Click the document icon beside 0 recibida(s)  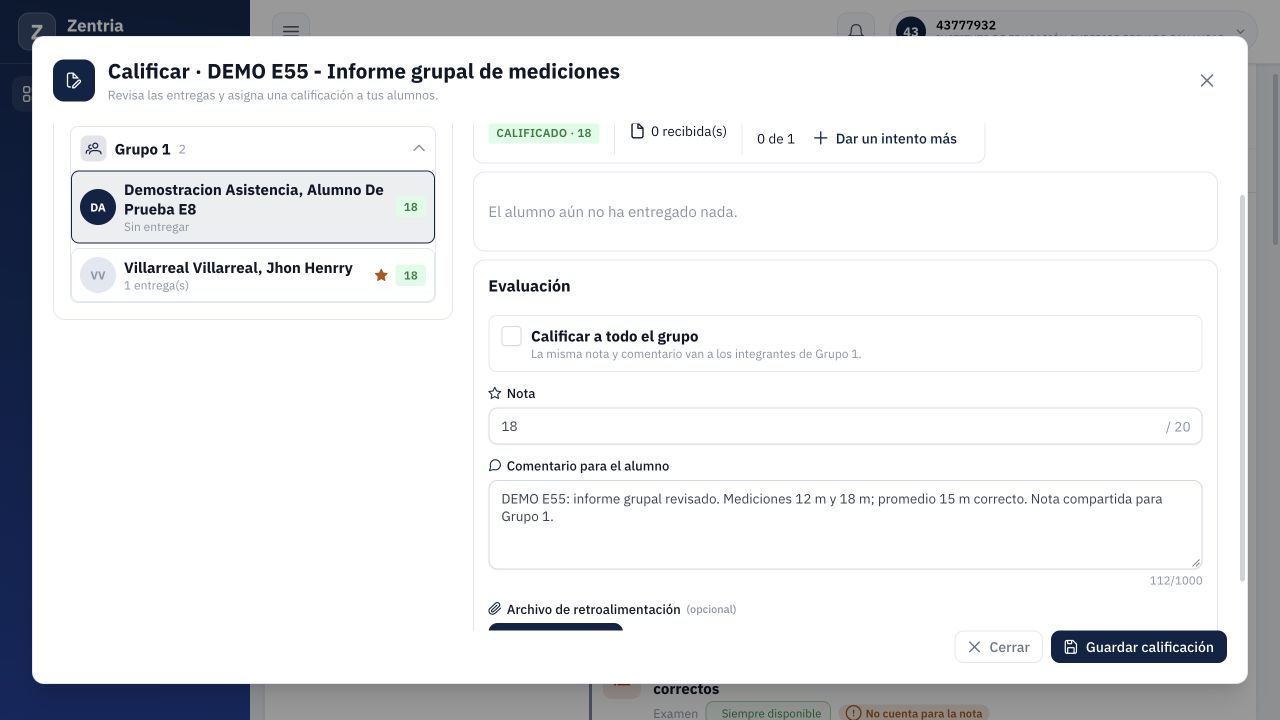(637, 131)
